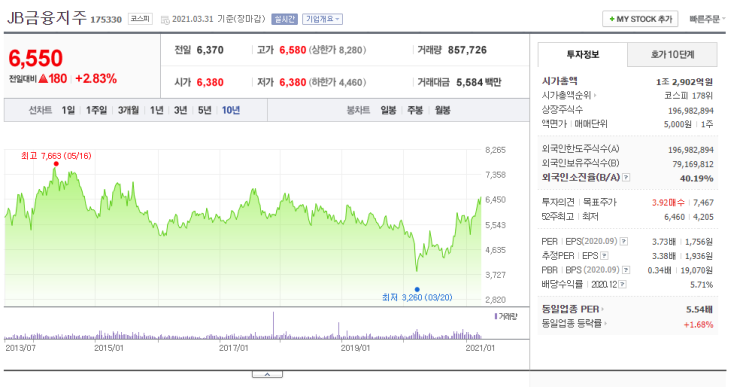Image resolution: width=743 pixels, height=387 pixels.
Task: Click the stock name JB금융지주
Action: coord(46,18)
